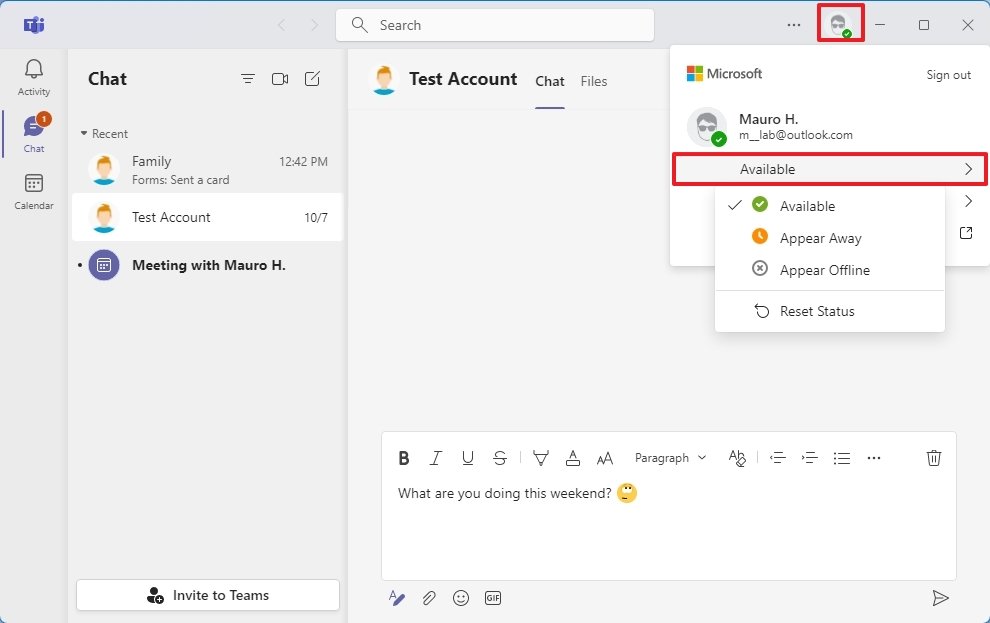Toggle underline formatting

pyautogui.click(x=467, y=458)
